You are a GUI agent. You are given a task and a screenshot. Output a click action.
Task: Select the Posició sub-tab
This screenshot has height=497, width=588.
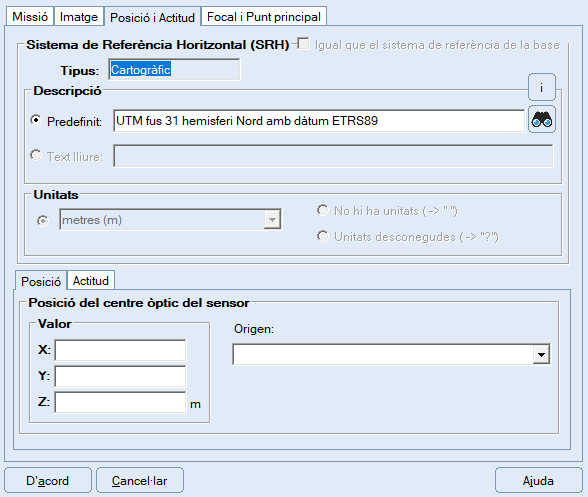pos(41,281)
